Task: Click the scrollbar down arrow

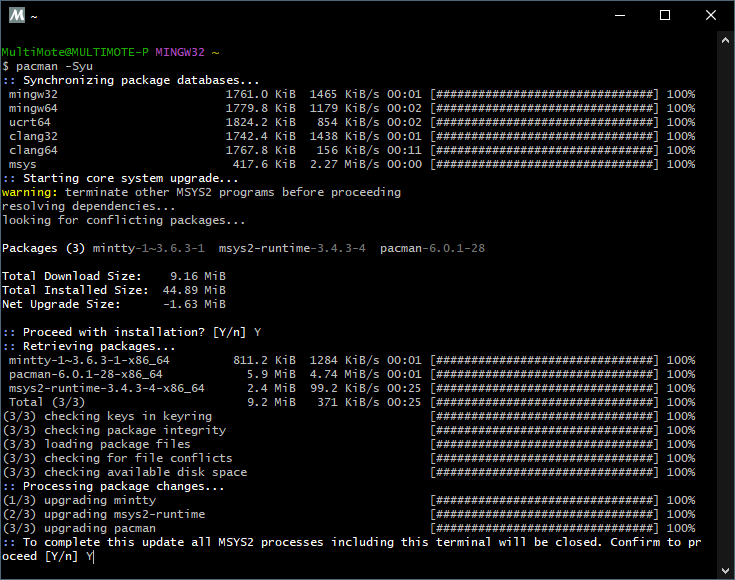Action: tap(726, 571)
